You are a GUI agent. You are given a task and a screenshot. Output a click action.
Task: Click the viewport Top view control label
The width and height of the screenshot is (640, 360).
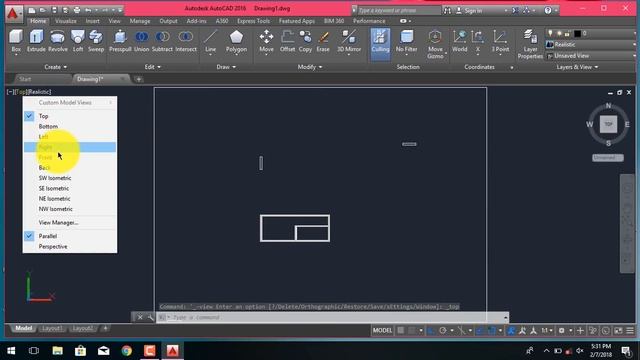click(x=20, y=92)
